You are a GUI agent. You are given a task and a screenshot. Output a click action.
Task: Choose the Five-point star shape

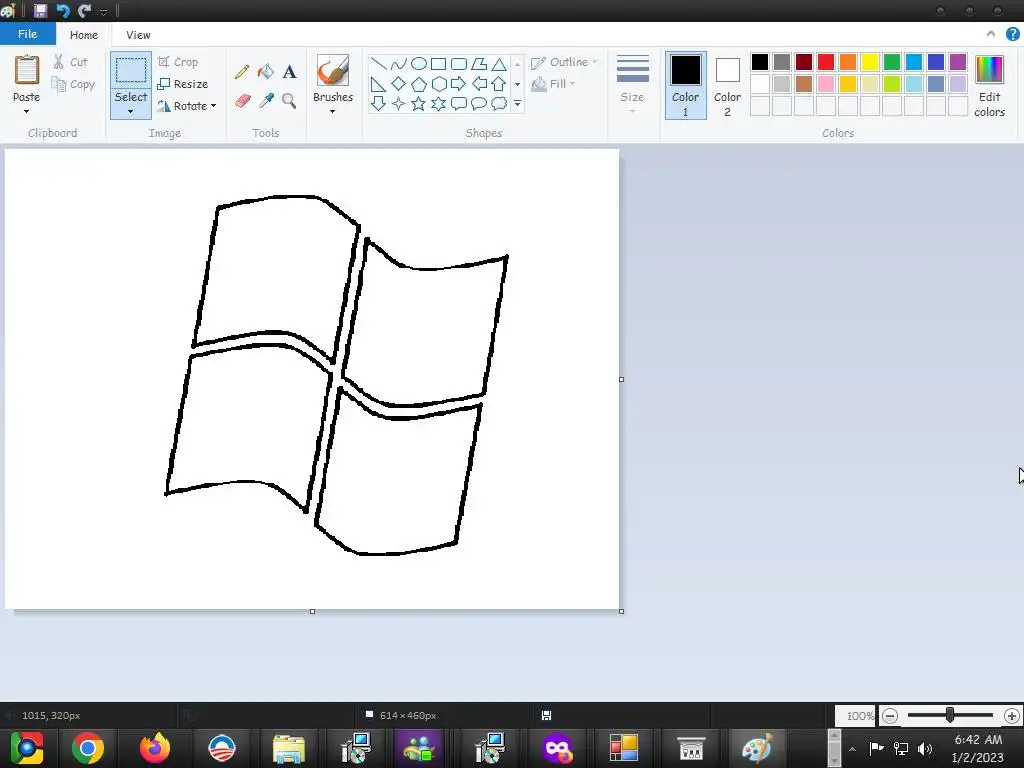(419, 104)
